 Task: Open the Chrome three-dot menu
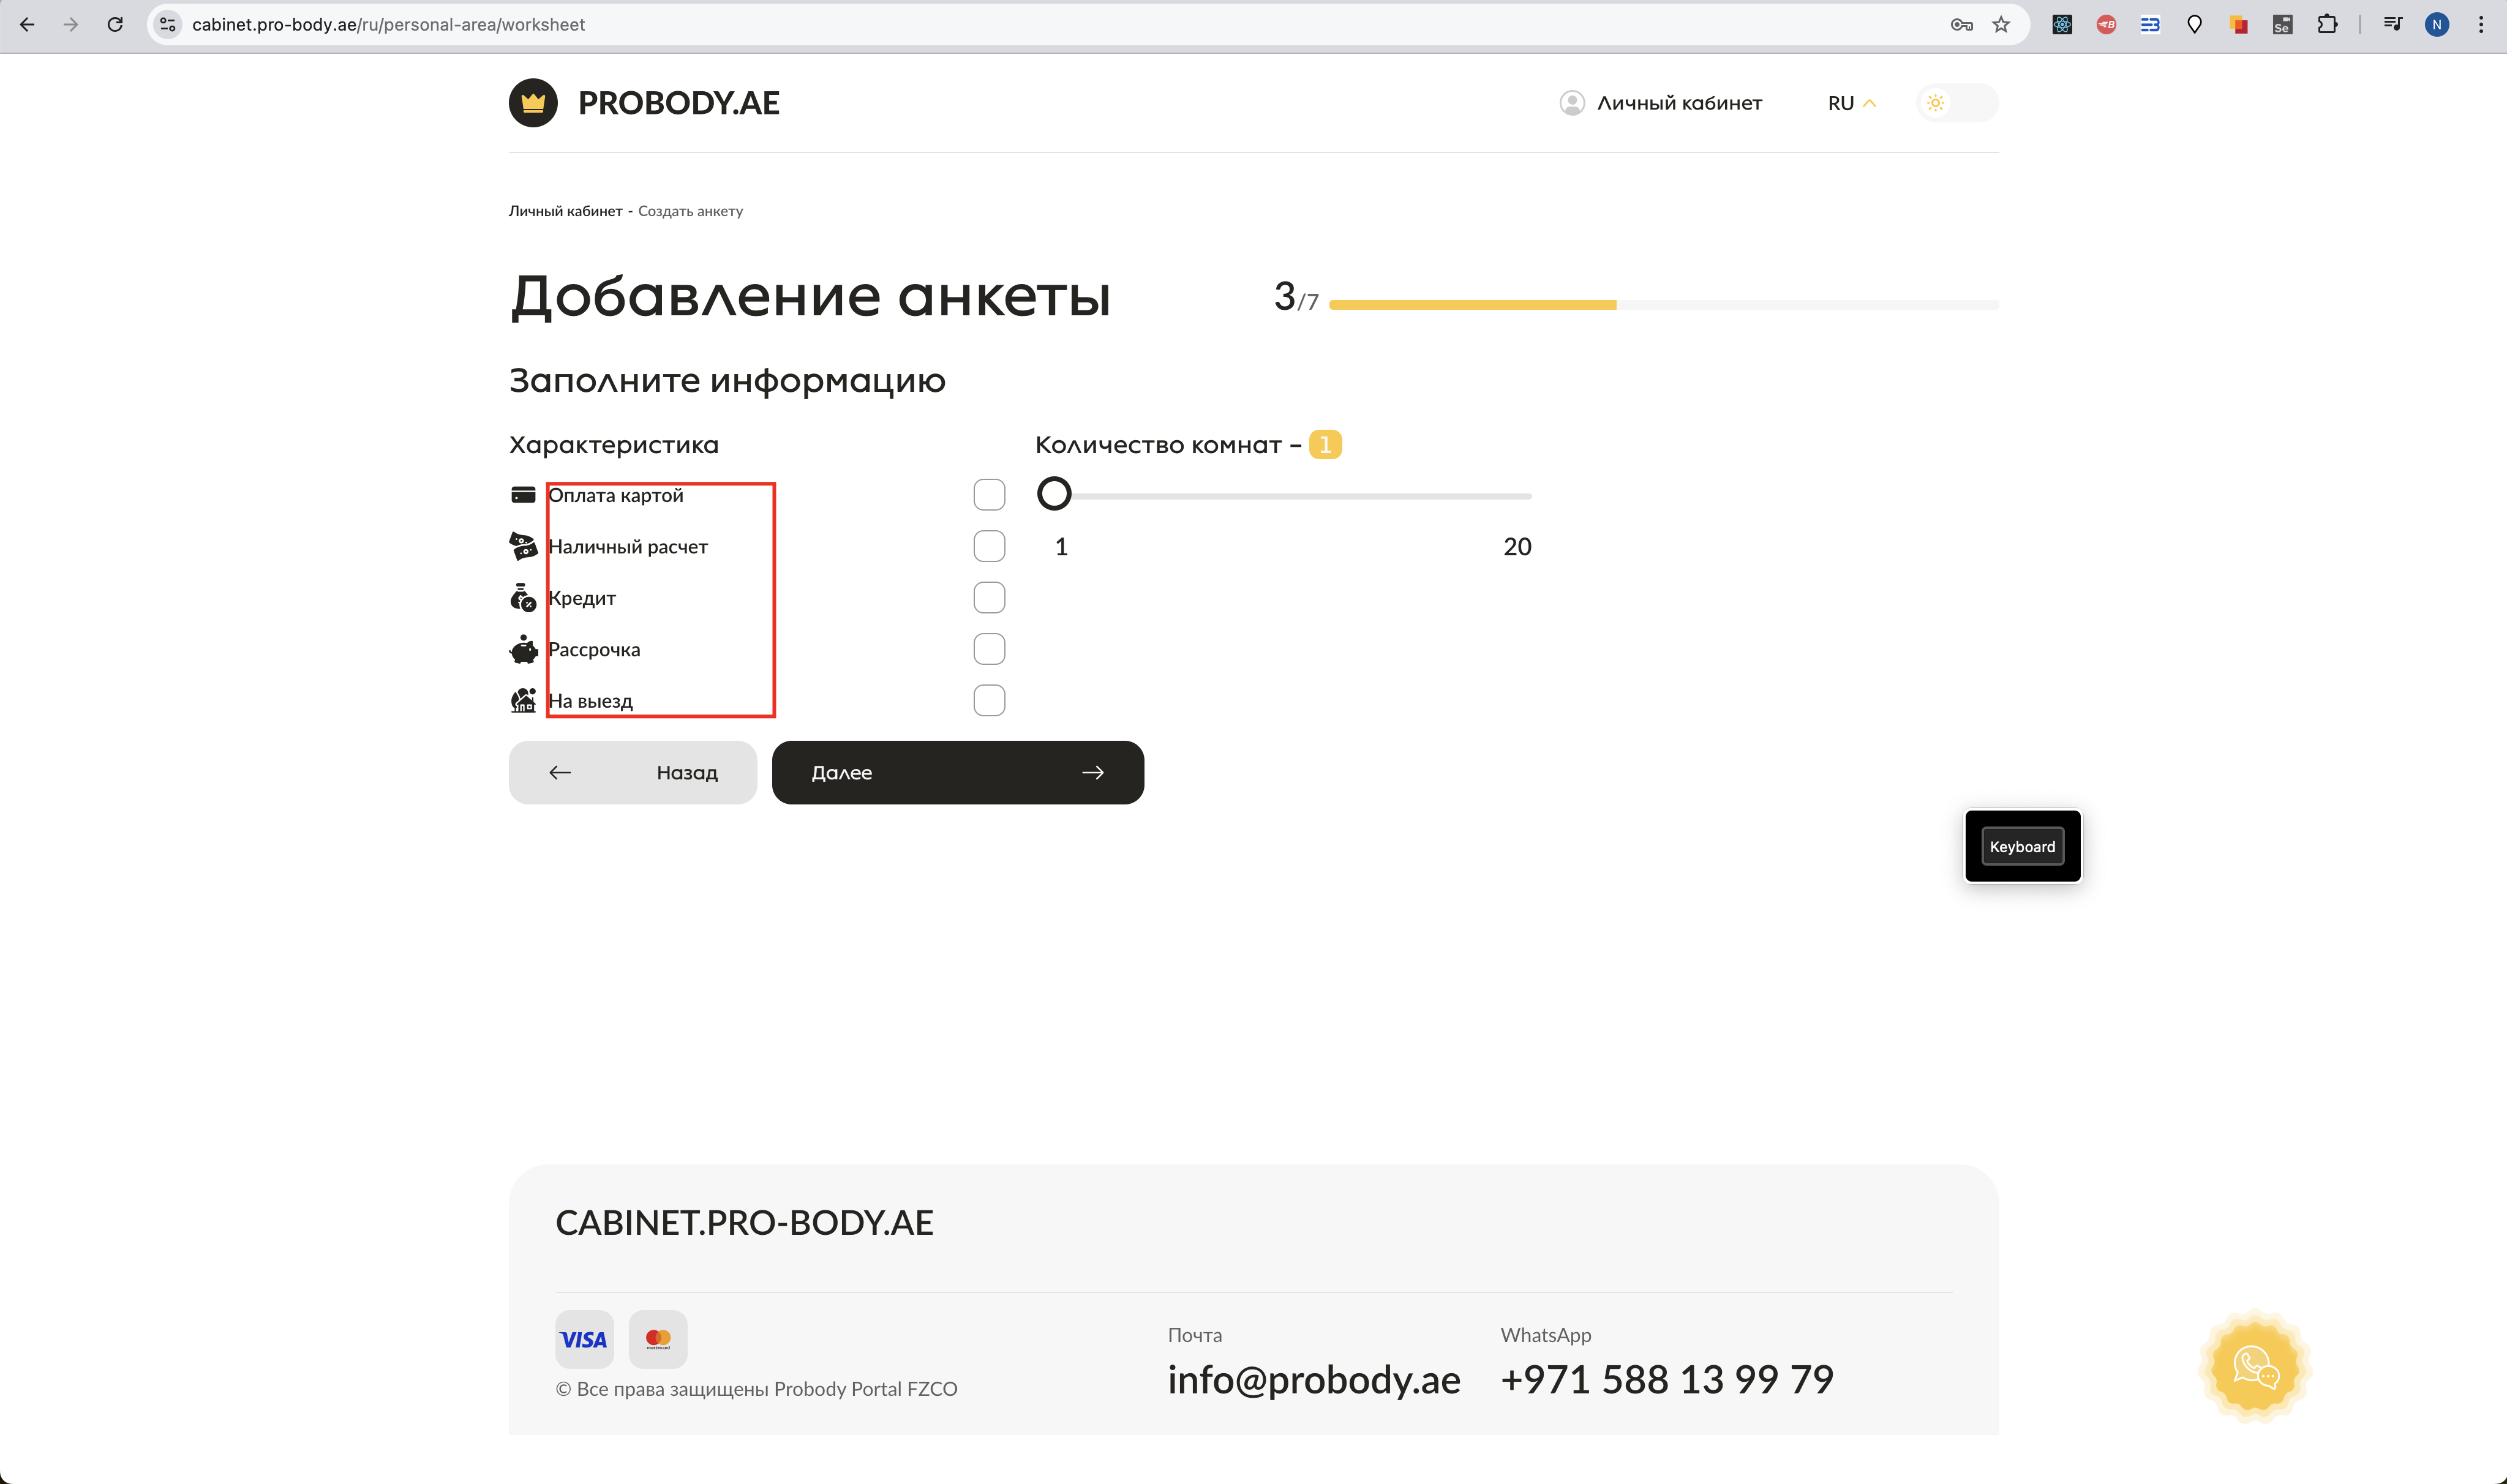[x=2481, y=25]
